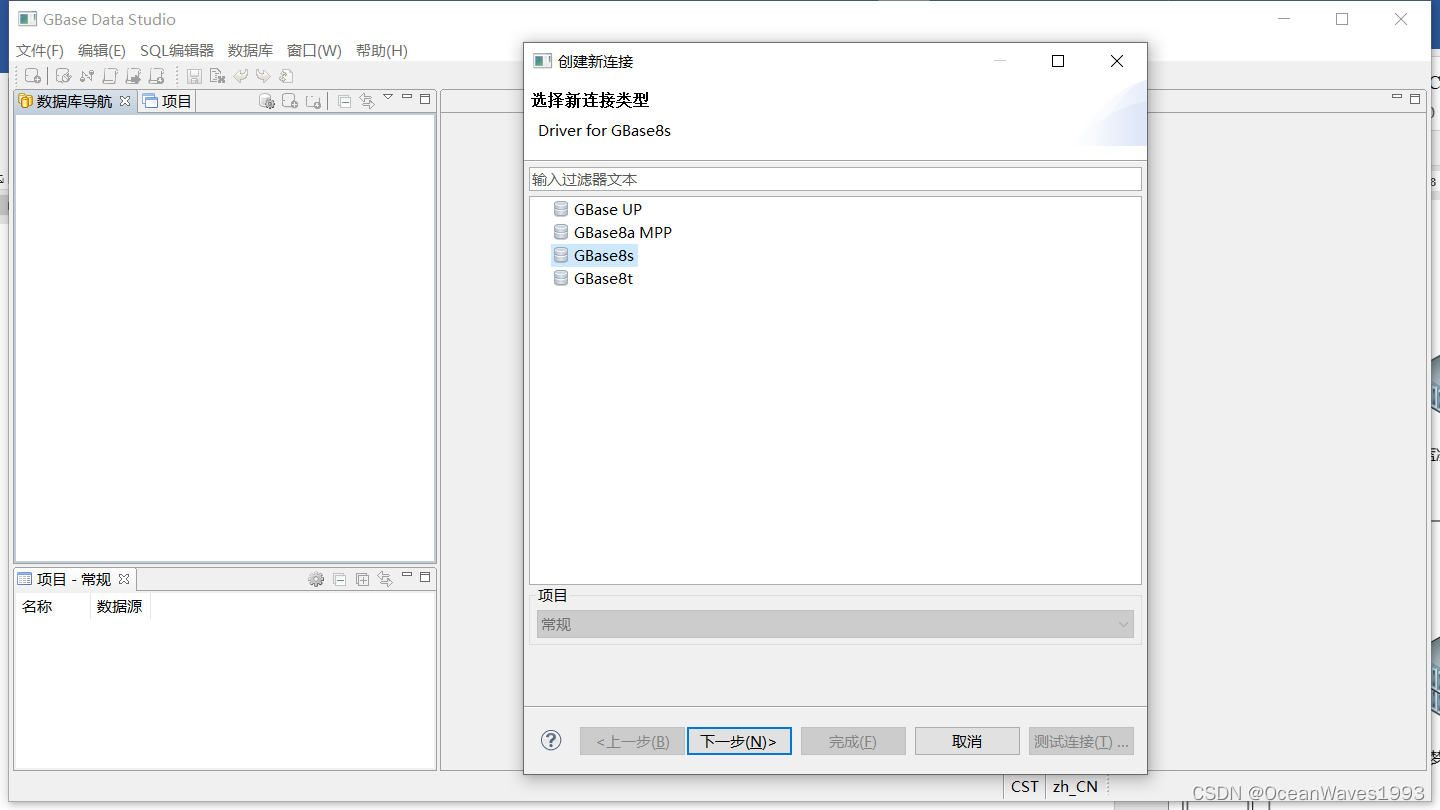Minimize the 项目 - 常规 panel
The image size is (1440, 810).
407,575
